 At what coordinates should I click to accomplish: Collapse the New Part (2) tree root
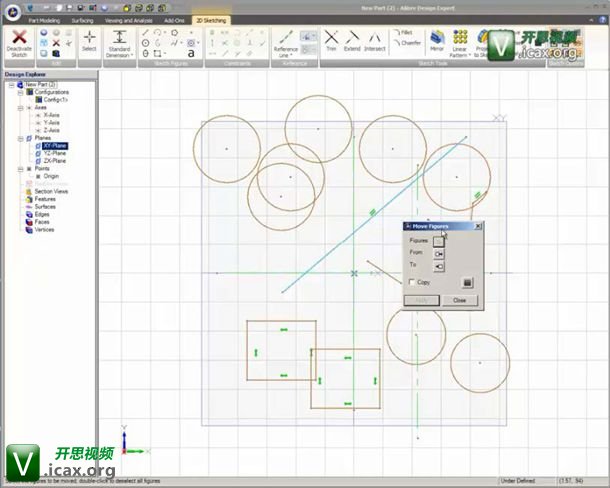click(11, 85)
